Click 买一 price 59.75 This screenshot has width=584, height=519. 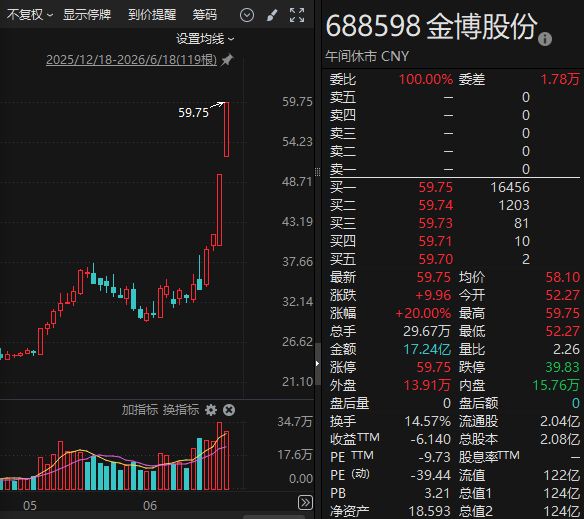pyautogui.click(x=435, y=187)
